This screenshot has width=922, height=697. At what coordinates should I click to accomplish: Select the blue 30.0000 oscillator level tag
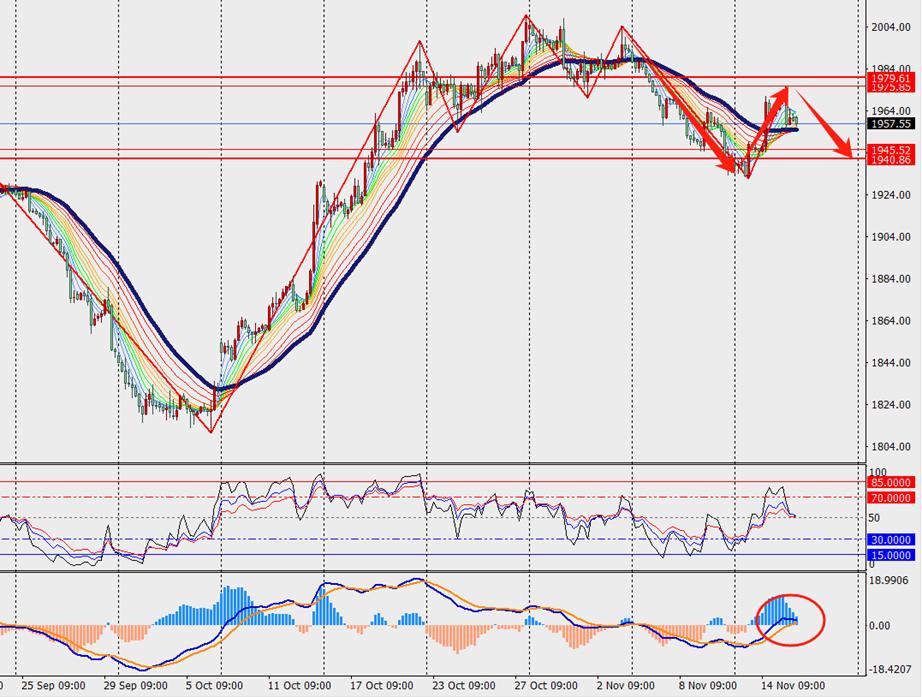pyautogui.click(x=891, y=540)
